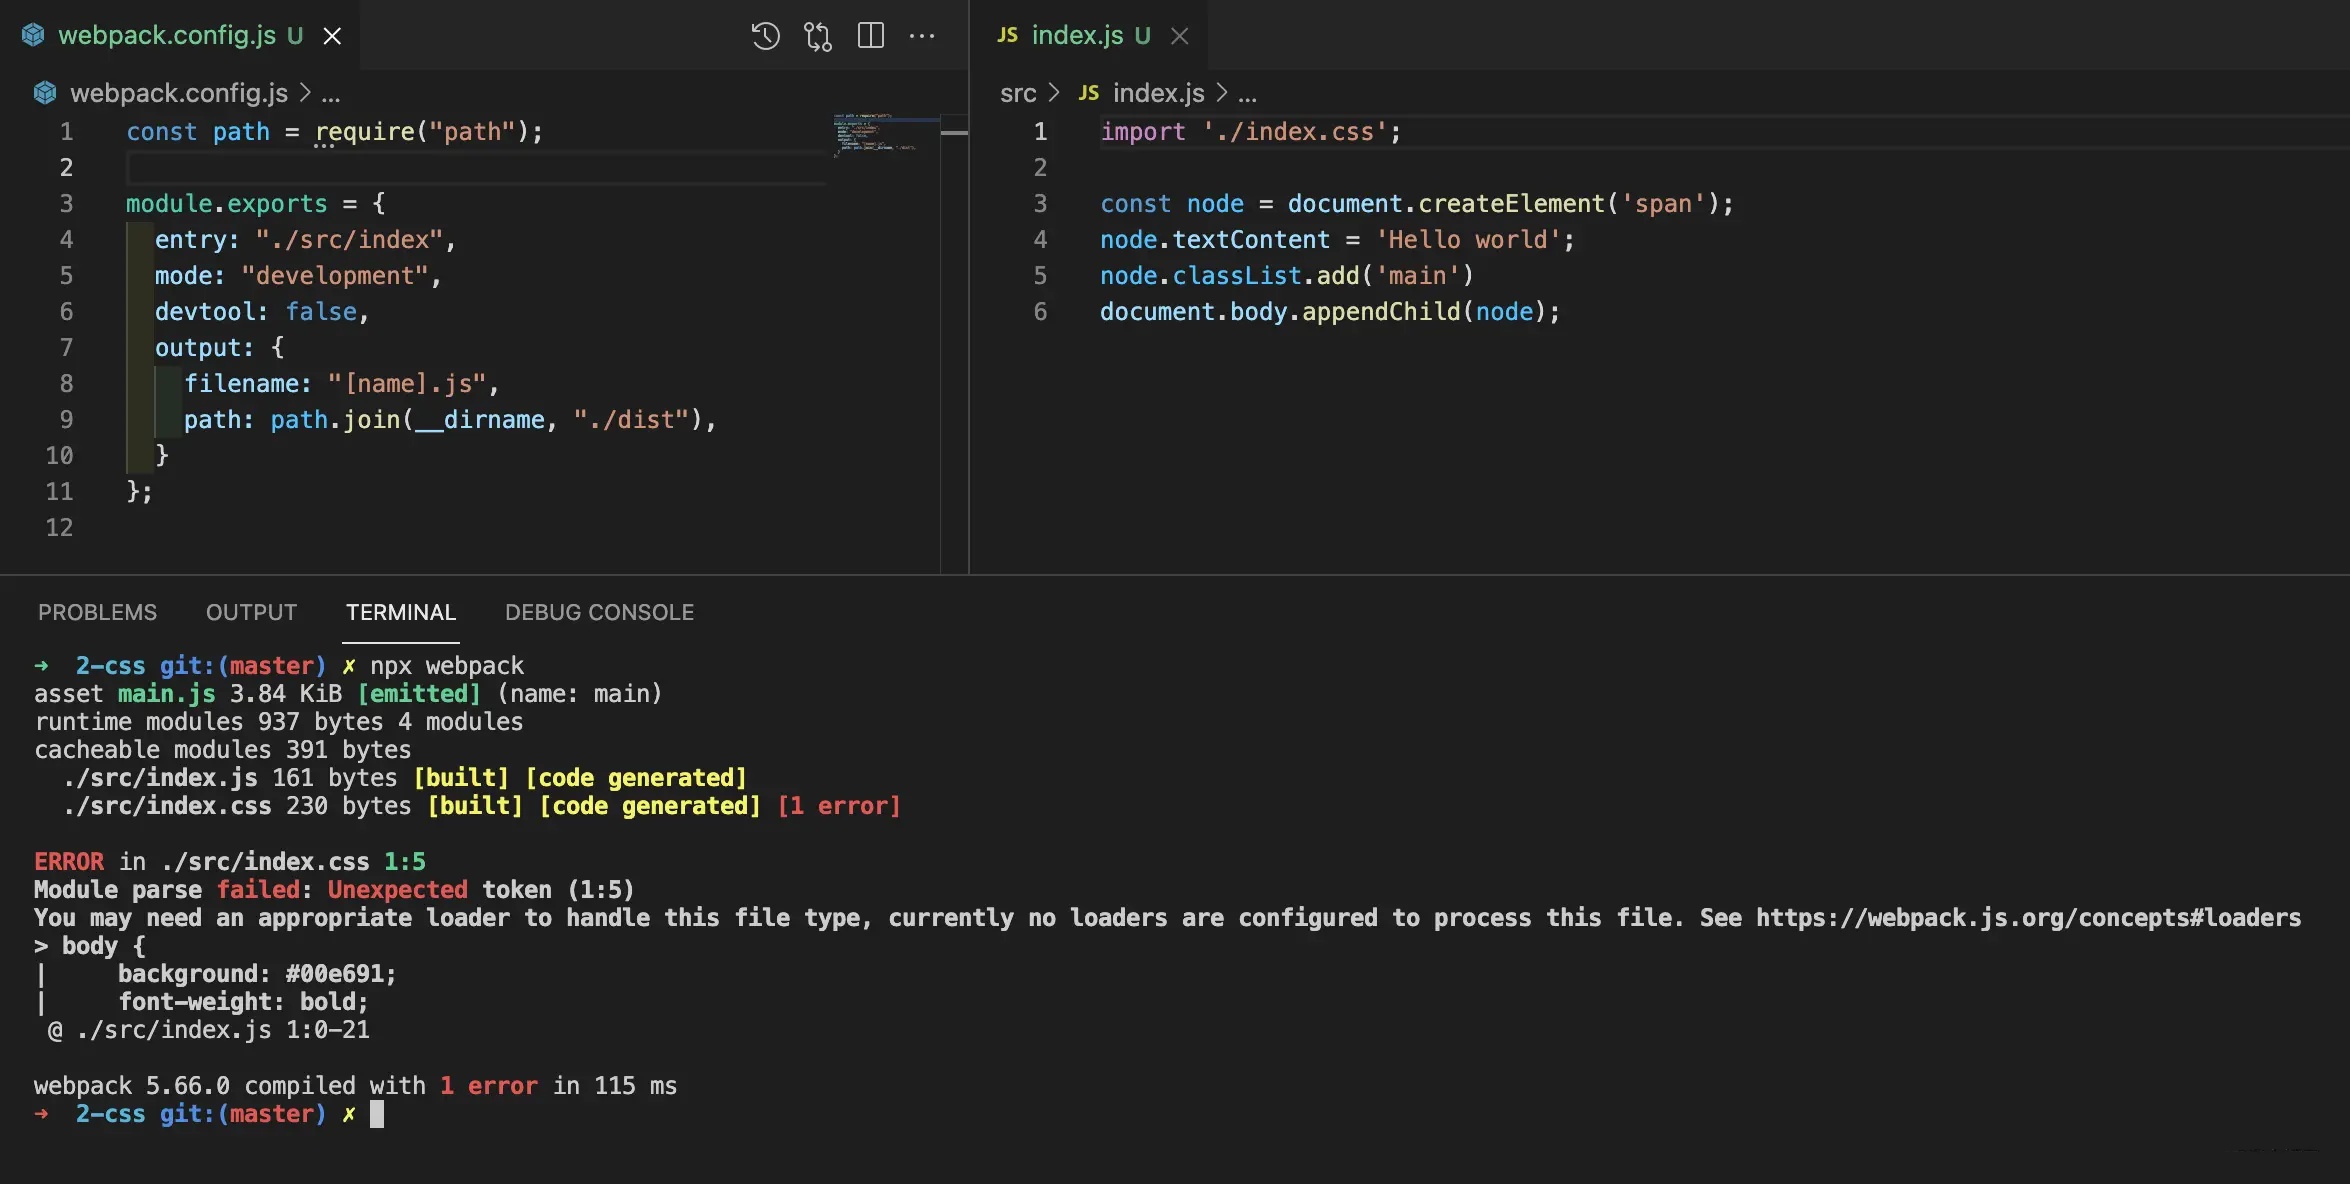The image size is (2350, 1184).
Task: Click the webpack icon on editor tab
Action: (x=33, y=36)
